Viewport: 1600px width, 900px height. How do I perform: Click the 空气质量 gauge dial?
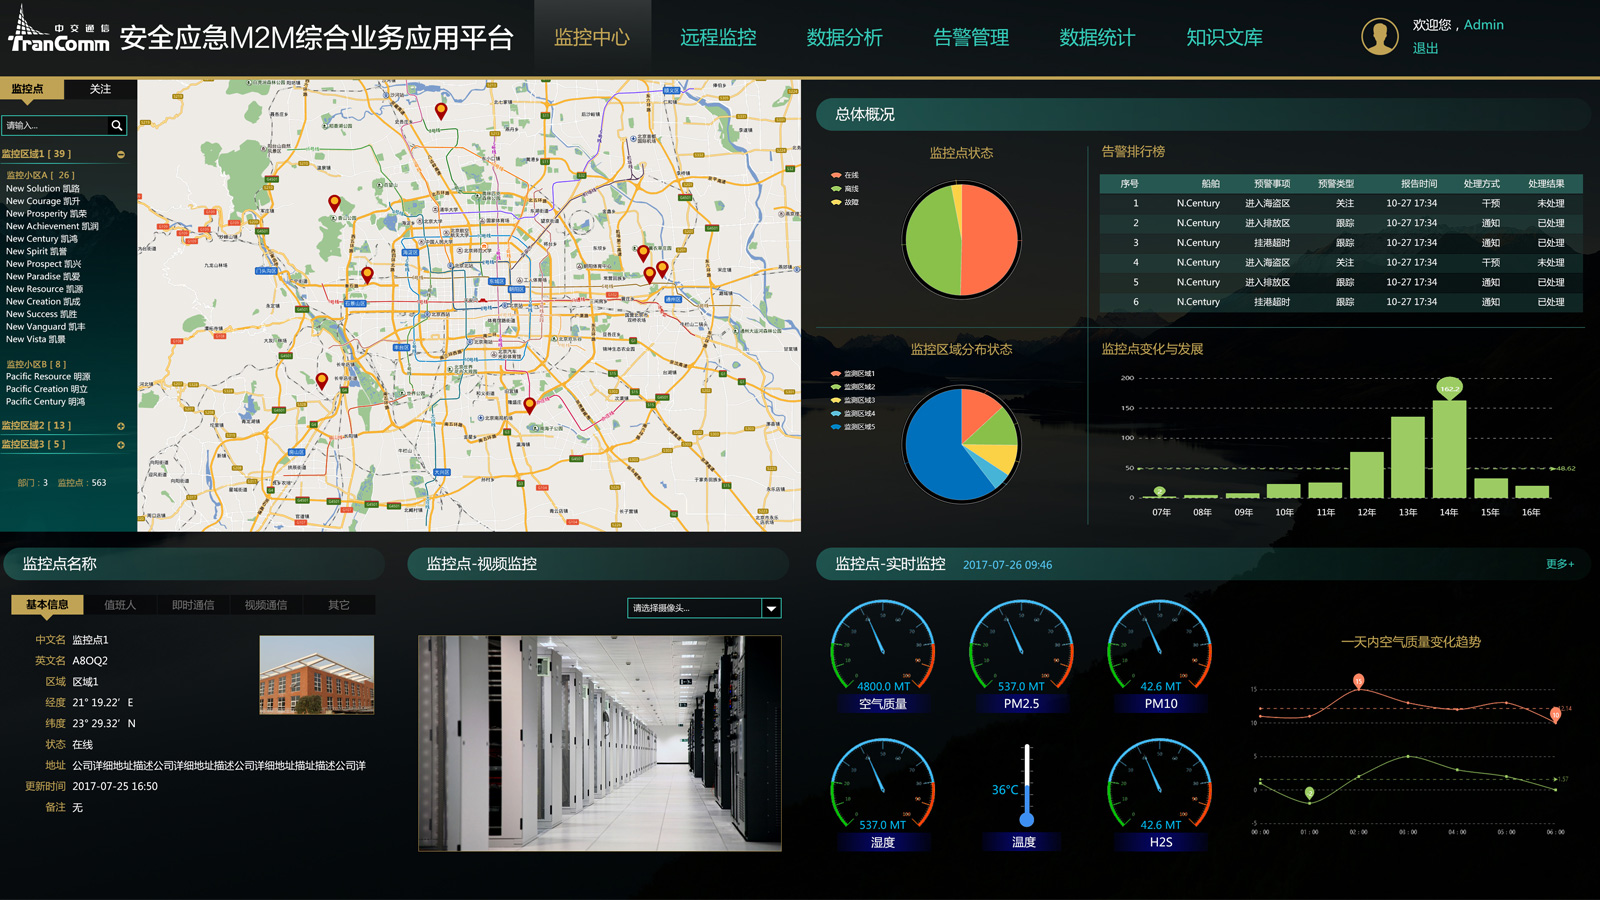(884, 648)
